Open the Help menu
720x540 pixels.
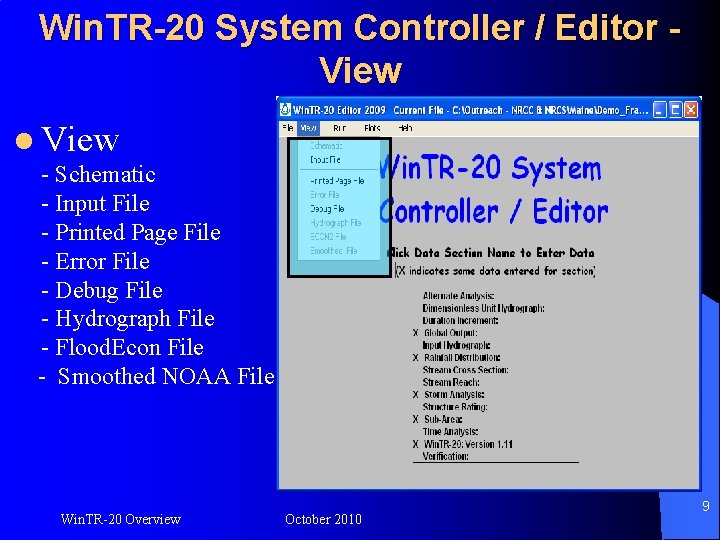(x=405, y=128)
